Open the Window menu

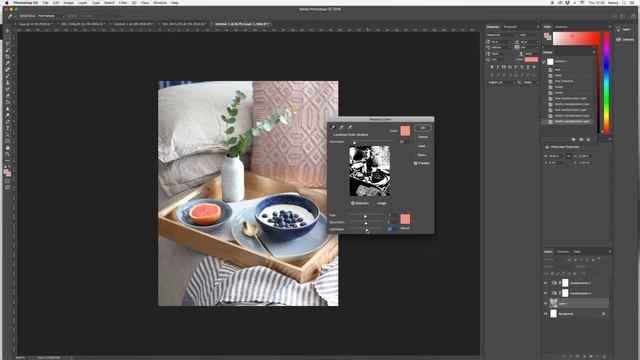point(160,3)
